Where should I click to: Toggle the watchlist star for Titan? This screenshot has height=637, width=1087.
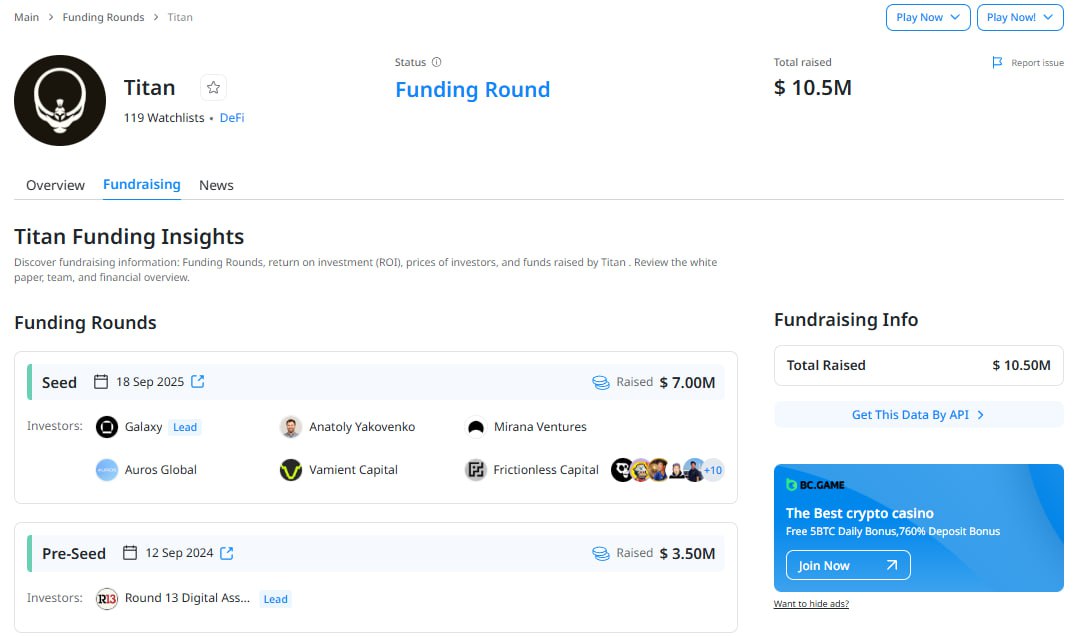[213, 88]
